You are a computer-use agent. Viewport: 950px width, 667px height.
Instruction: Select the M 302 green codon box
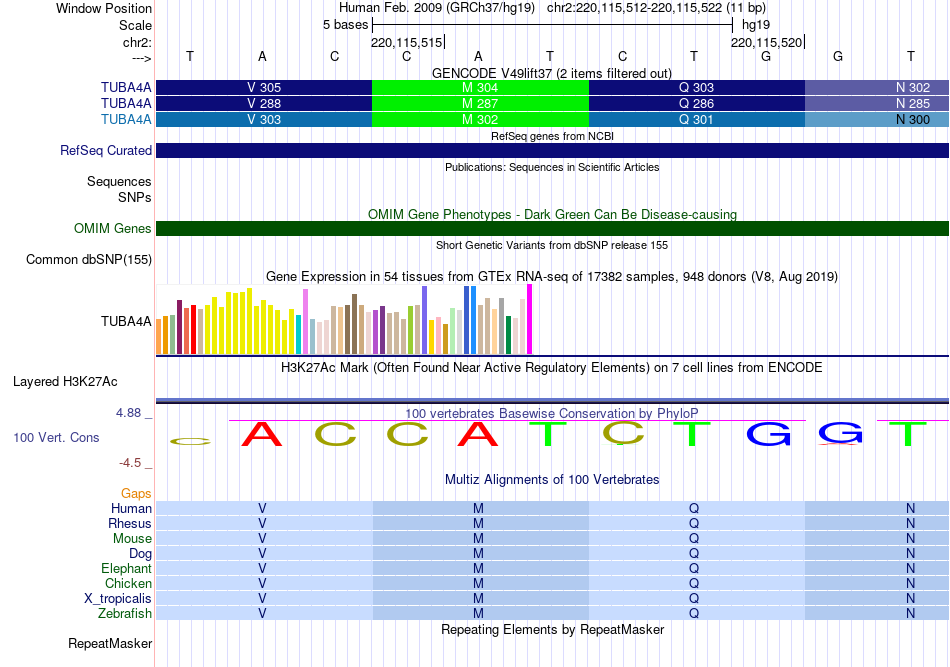pyautogui.click(x=480, y=119)
